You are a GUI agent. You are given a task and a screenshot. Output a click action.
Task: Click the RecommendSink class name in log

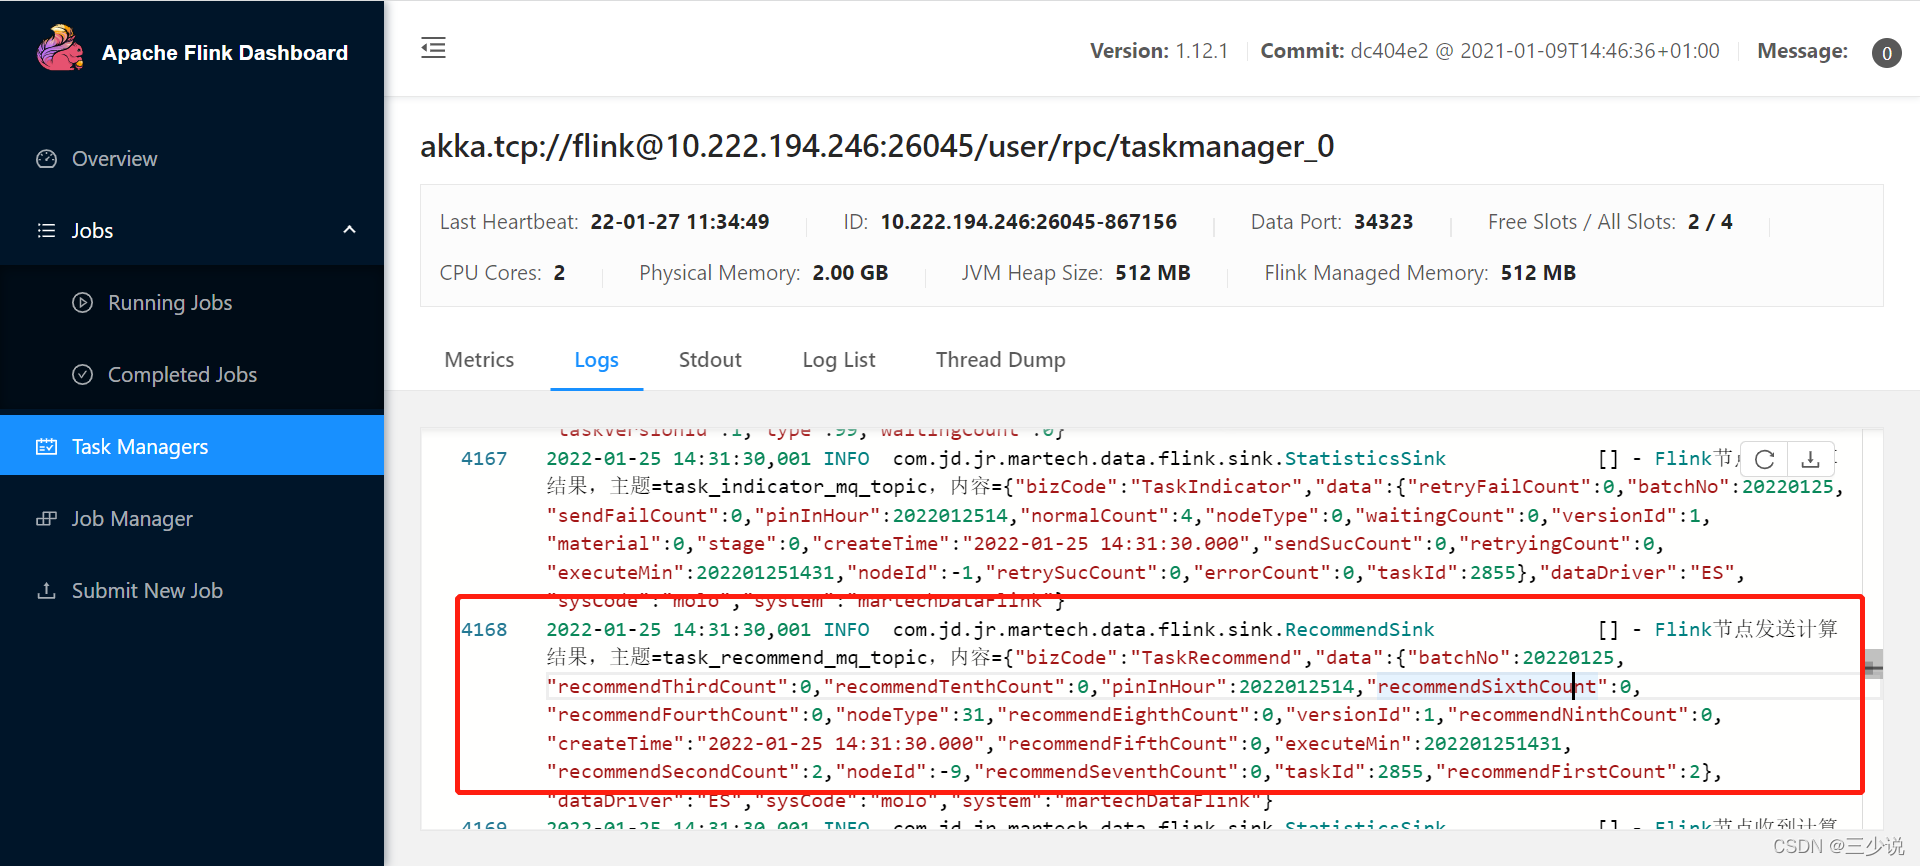click(1359, 630)
